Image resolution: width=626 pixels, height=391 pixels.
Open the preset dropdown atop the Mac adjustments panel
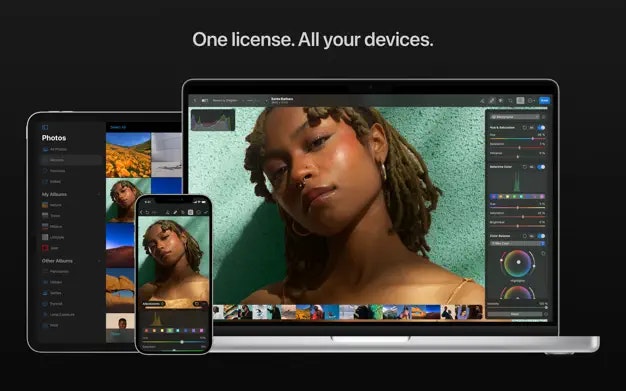[515, 117]
